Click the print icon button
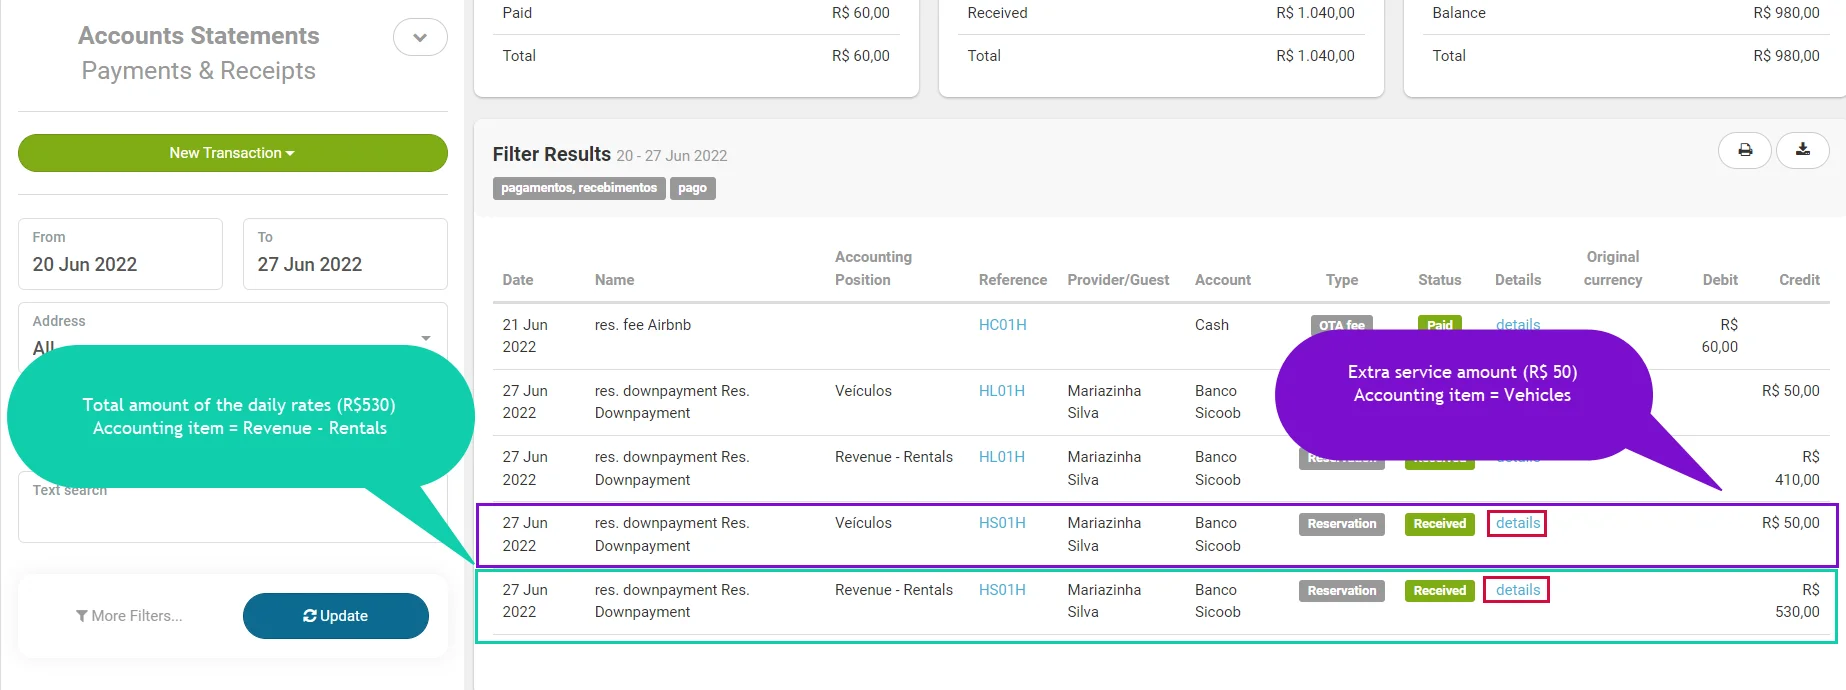 pyautogui.click(x=1744, y=150)
